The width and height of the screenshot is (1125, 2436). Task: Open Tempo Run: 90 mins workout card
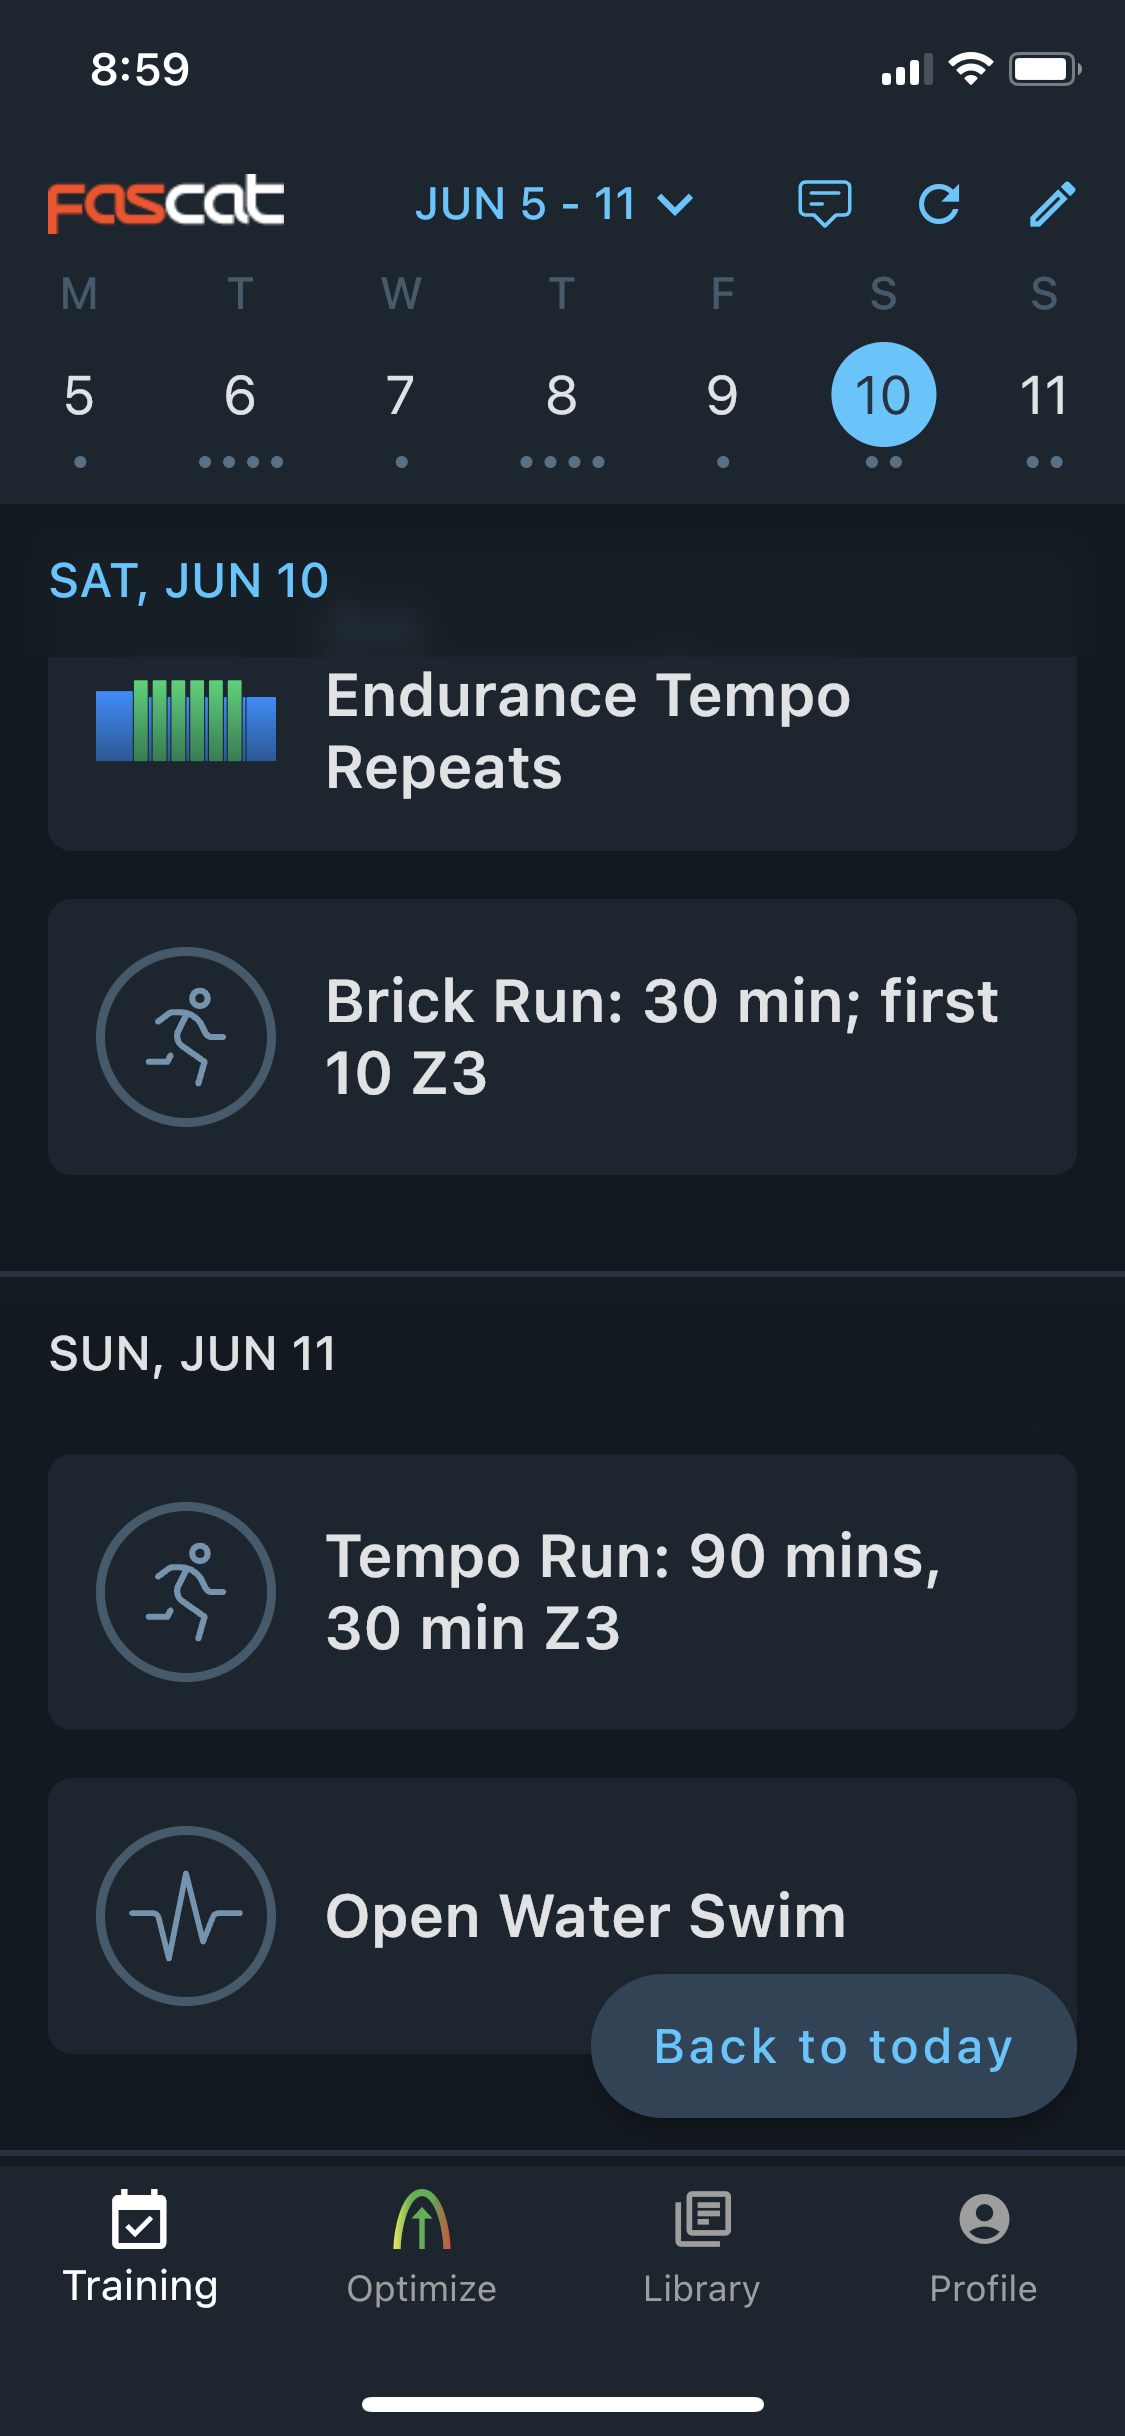[562, 1592]
